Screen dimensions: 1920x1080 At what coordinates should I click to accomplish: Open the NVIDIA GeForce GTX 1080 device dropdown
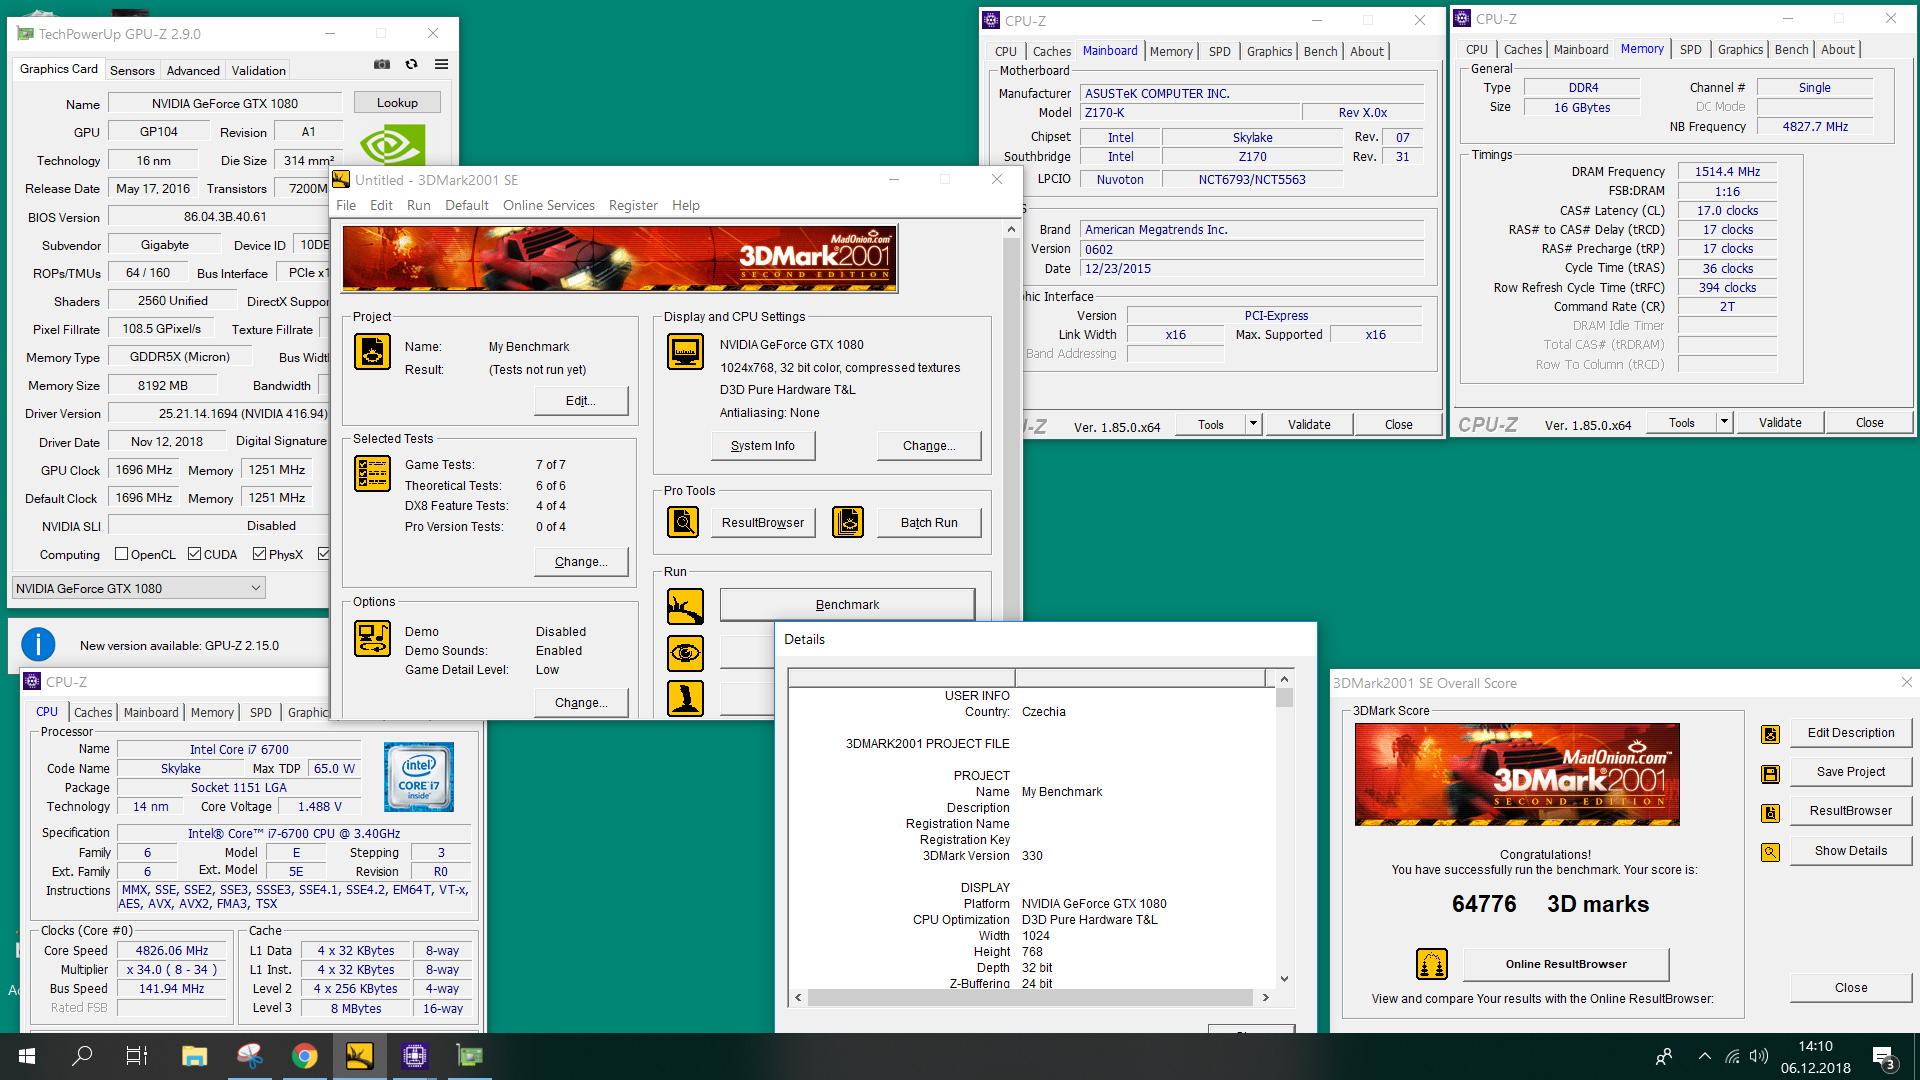pyautogui.click(x=138, y=588)
